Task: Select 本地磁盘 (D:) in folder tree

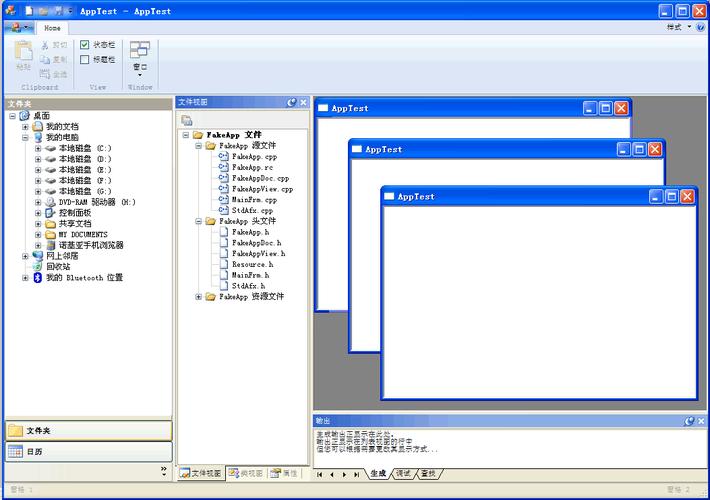Action: pyautogui.click(x=85, y=159)
